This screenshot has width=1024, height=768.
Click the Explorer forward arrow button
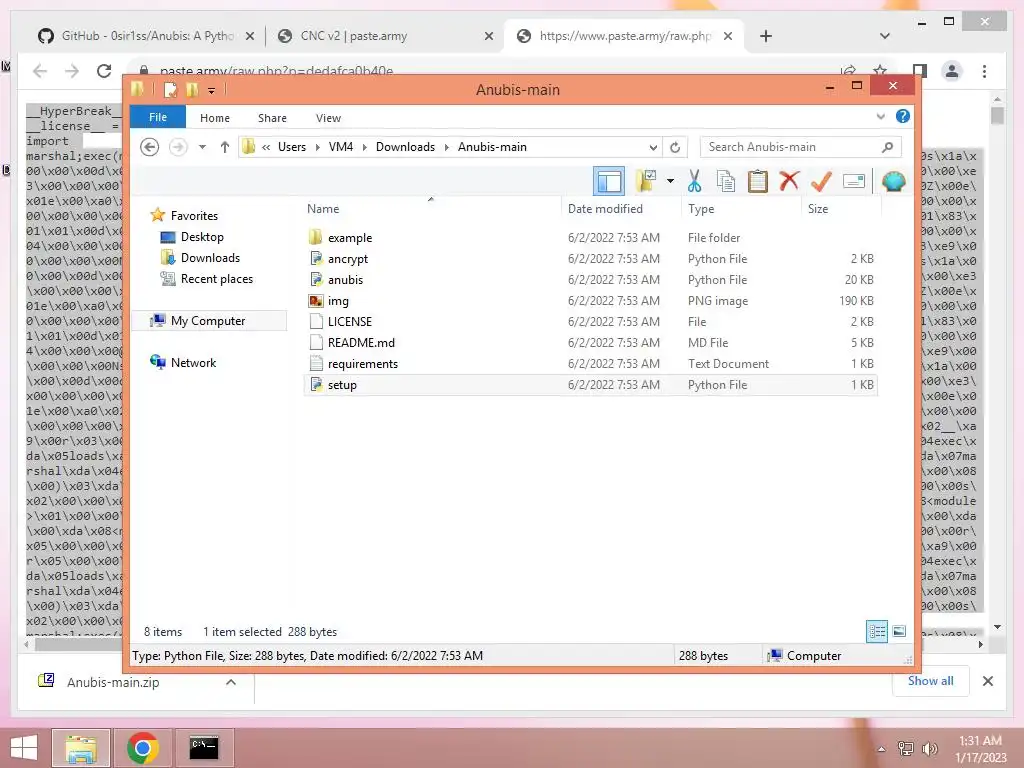tap(178, 147)
